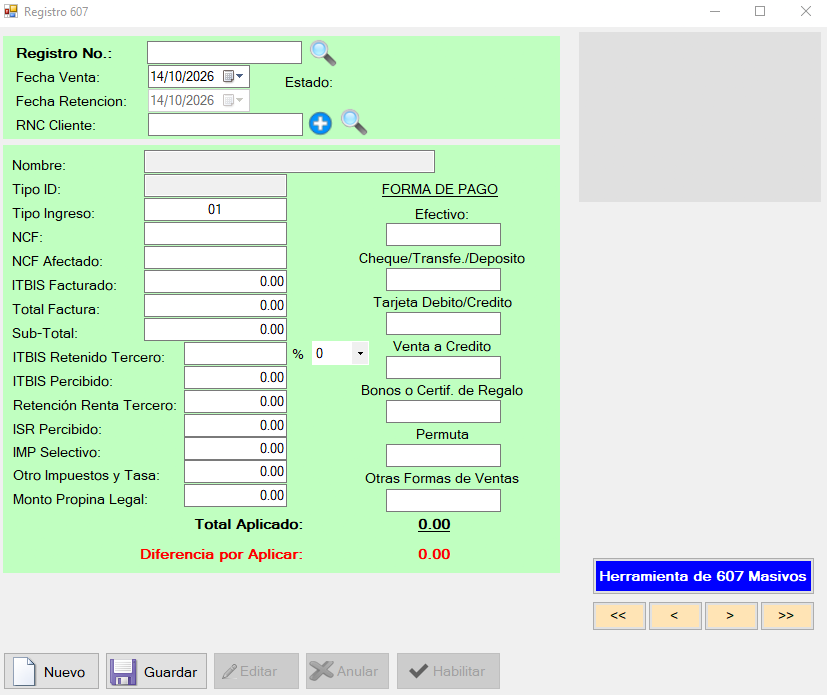Focus the Permuta payment field
827x695 pixels.
[x=443, y=456]
